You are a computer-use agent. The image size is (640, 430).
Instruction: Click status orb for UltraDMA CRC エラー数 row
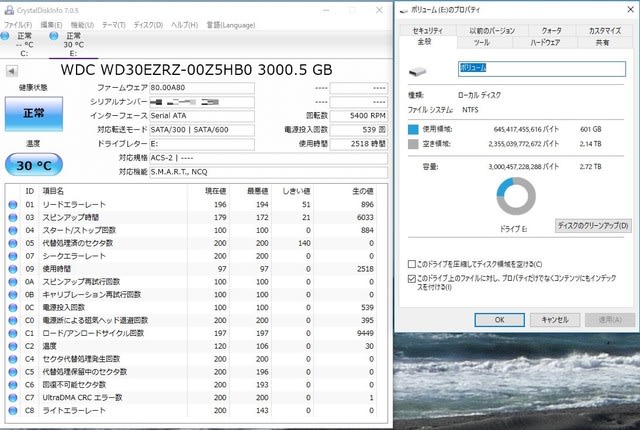click(13, 398)
